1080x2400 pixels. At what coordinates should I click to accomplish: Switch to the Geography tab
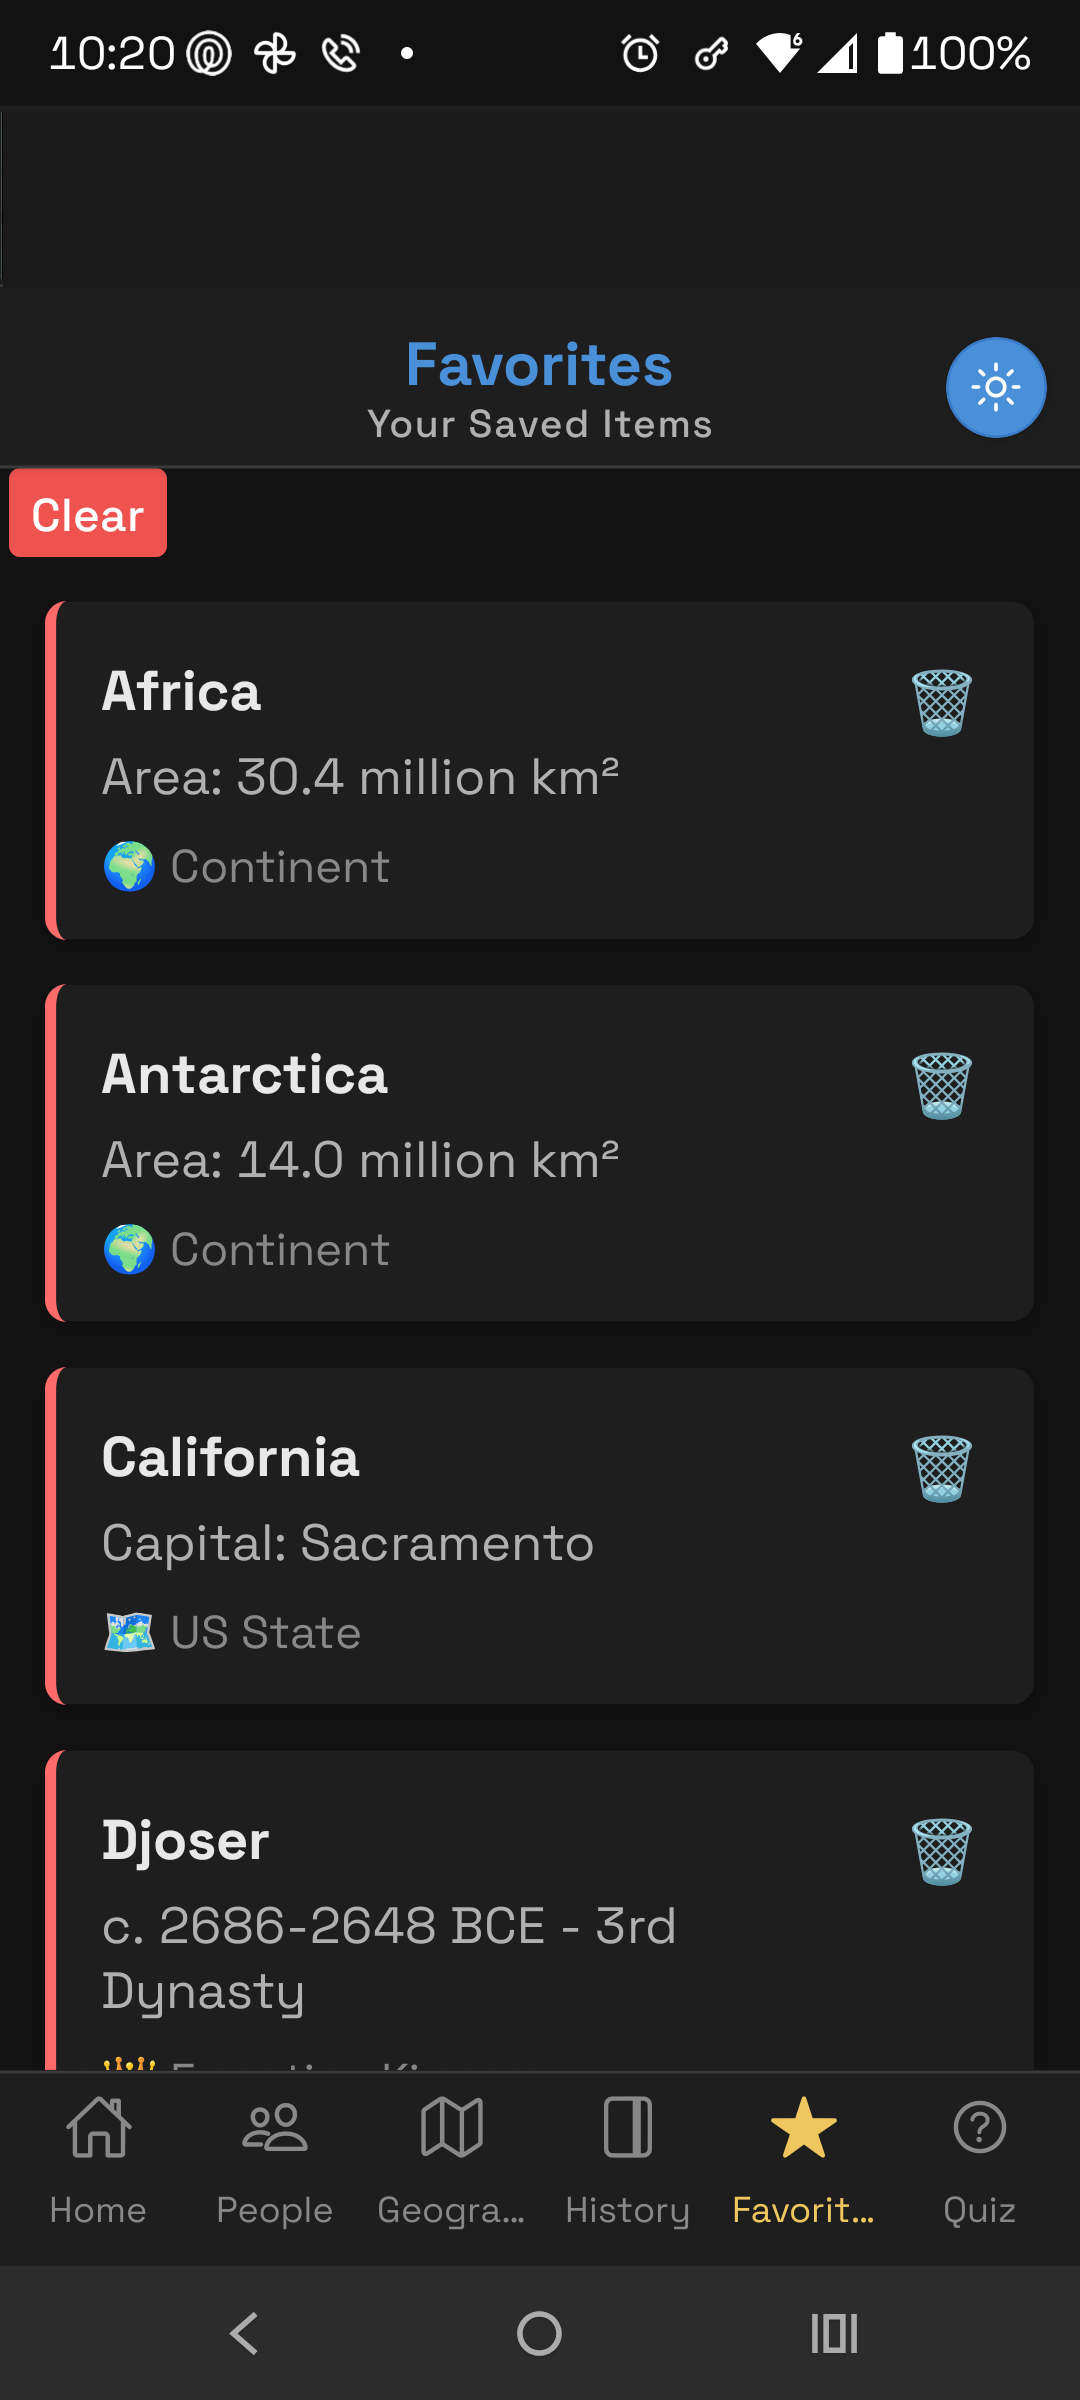pyautogui.click(x=451, y=2160)
